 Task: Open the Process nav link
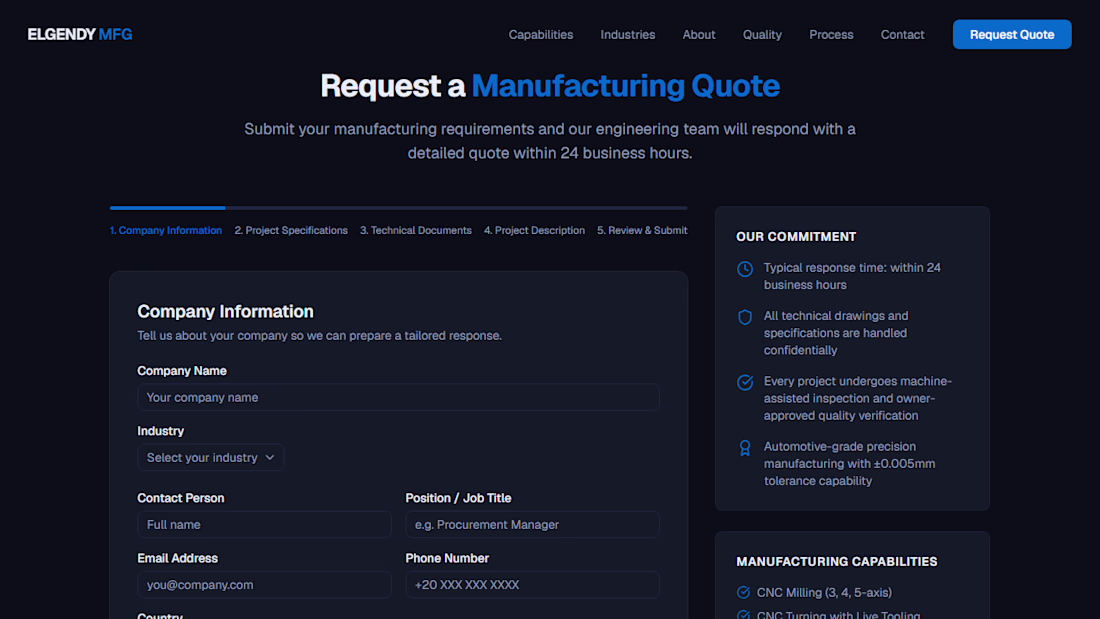point(831,34)
